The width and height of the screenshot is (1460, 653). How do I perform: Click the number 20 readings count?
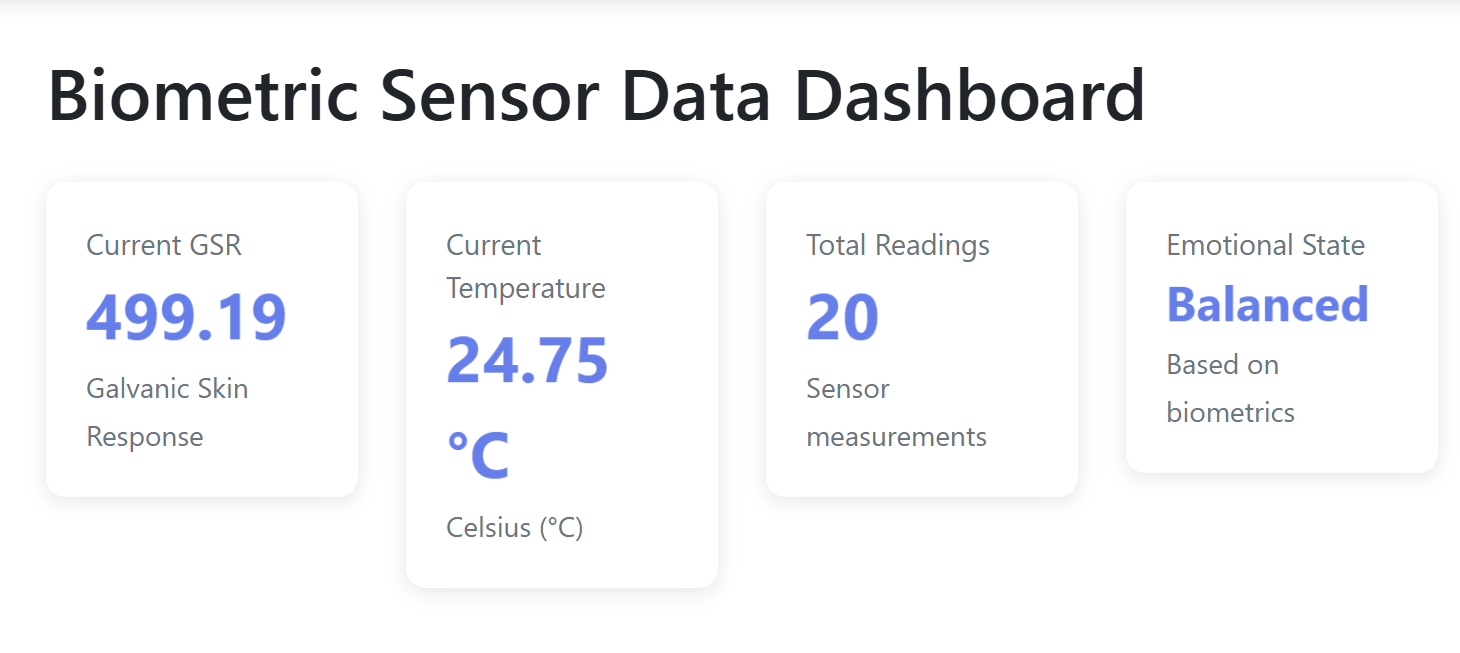point(842,318)
